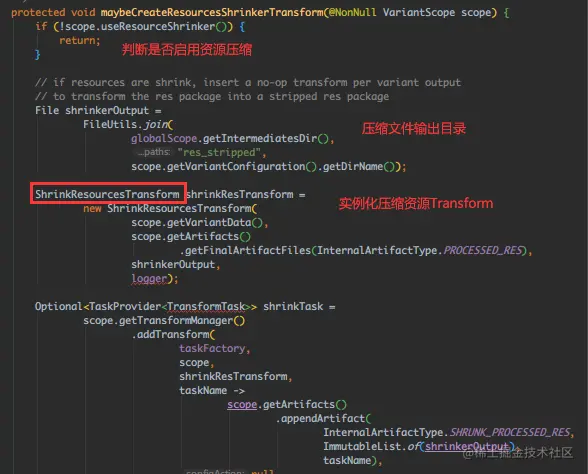Click the comment 'if resources are shrink' line
Viewport: 588px width, 474px height.
point(248,82)
